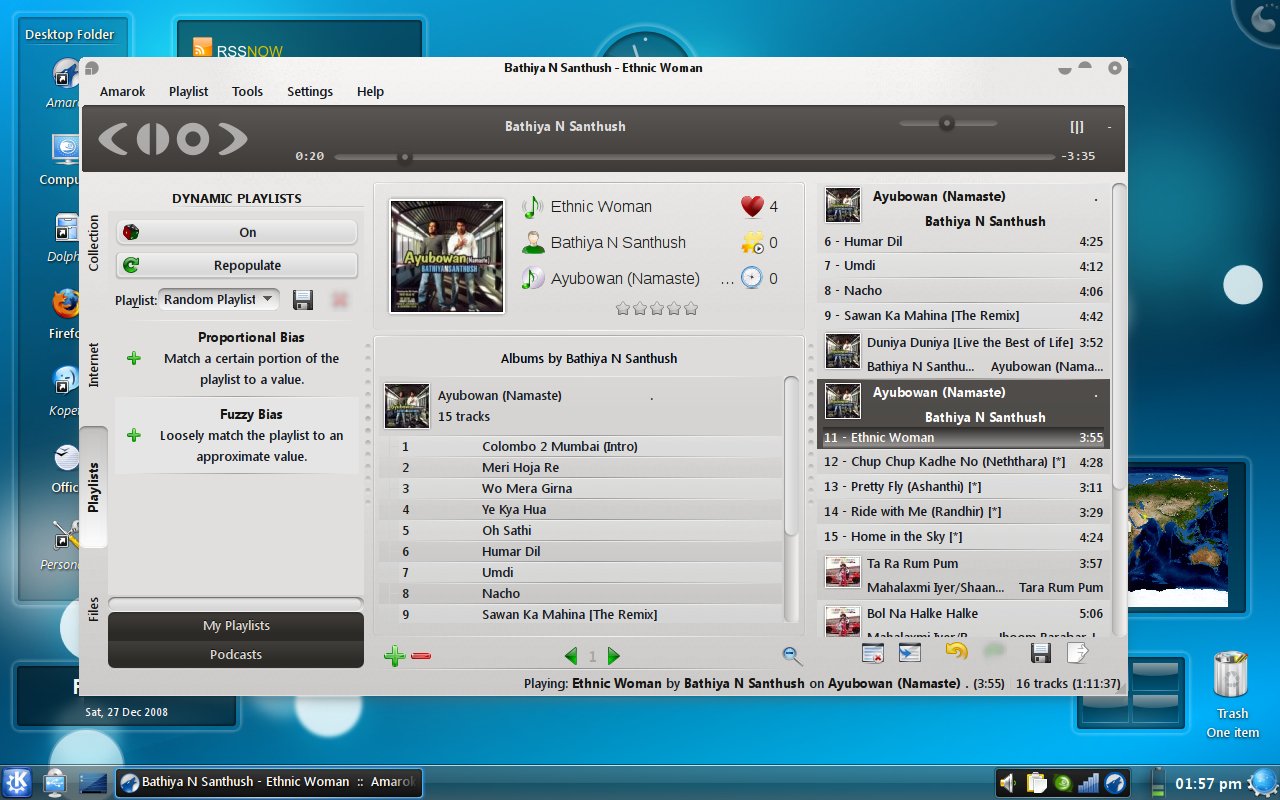This screenshot has width=1280, height=800.
Task: Switch to the Collection side tab
Action: 94,242
